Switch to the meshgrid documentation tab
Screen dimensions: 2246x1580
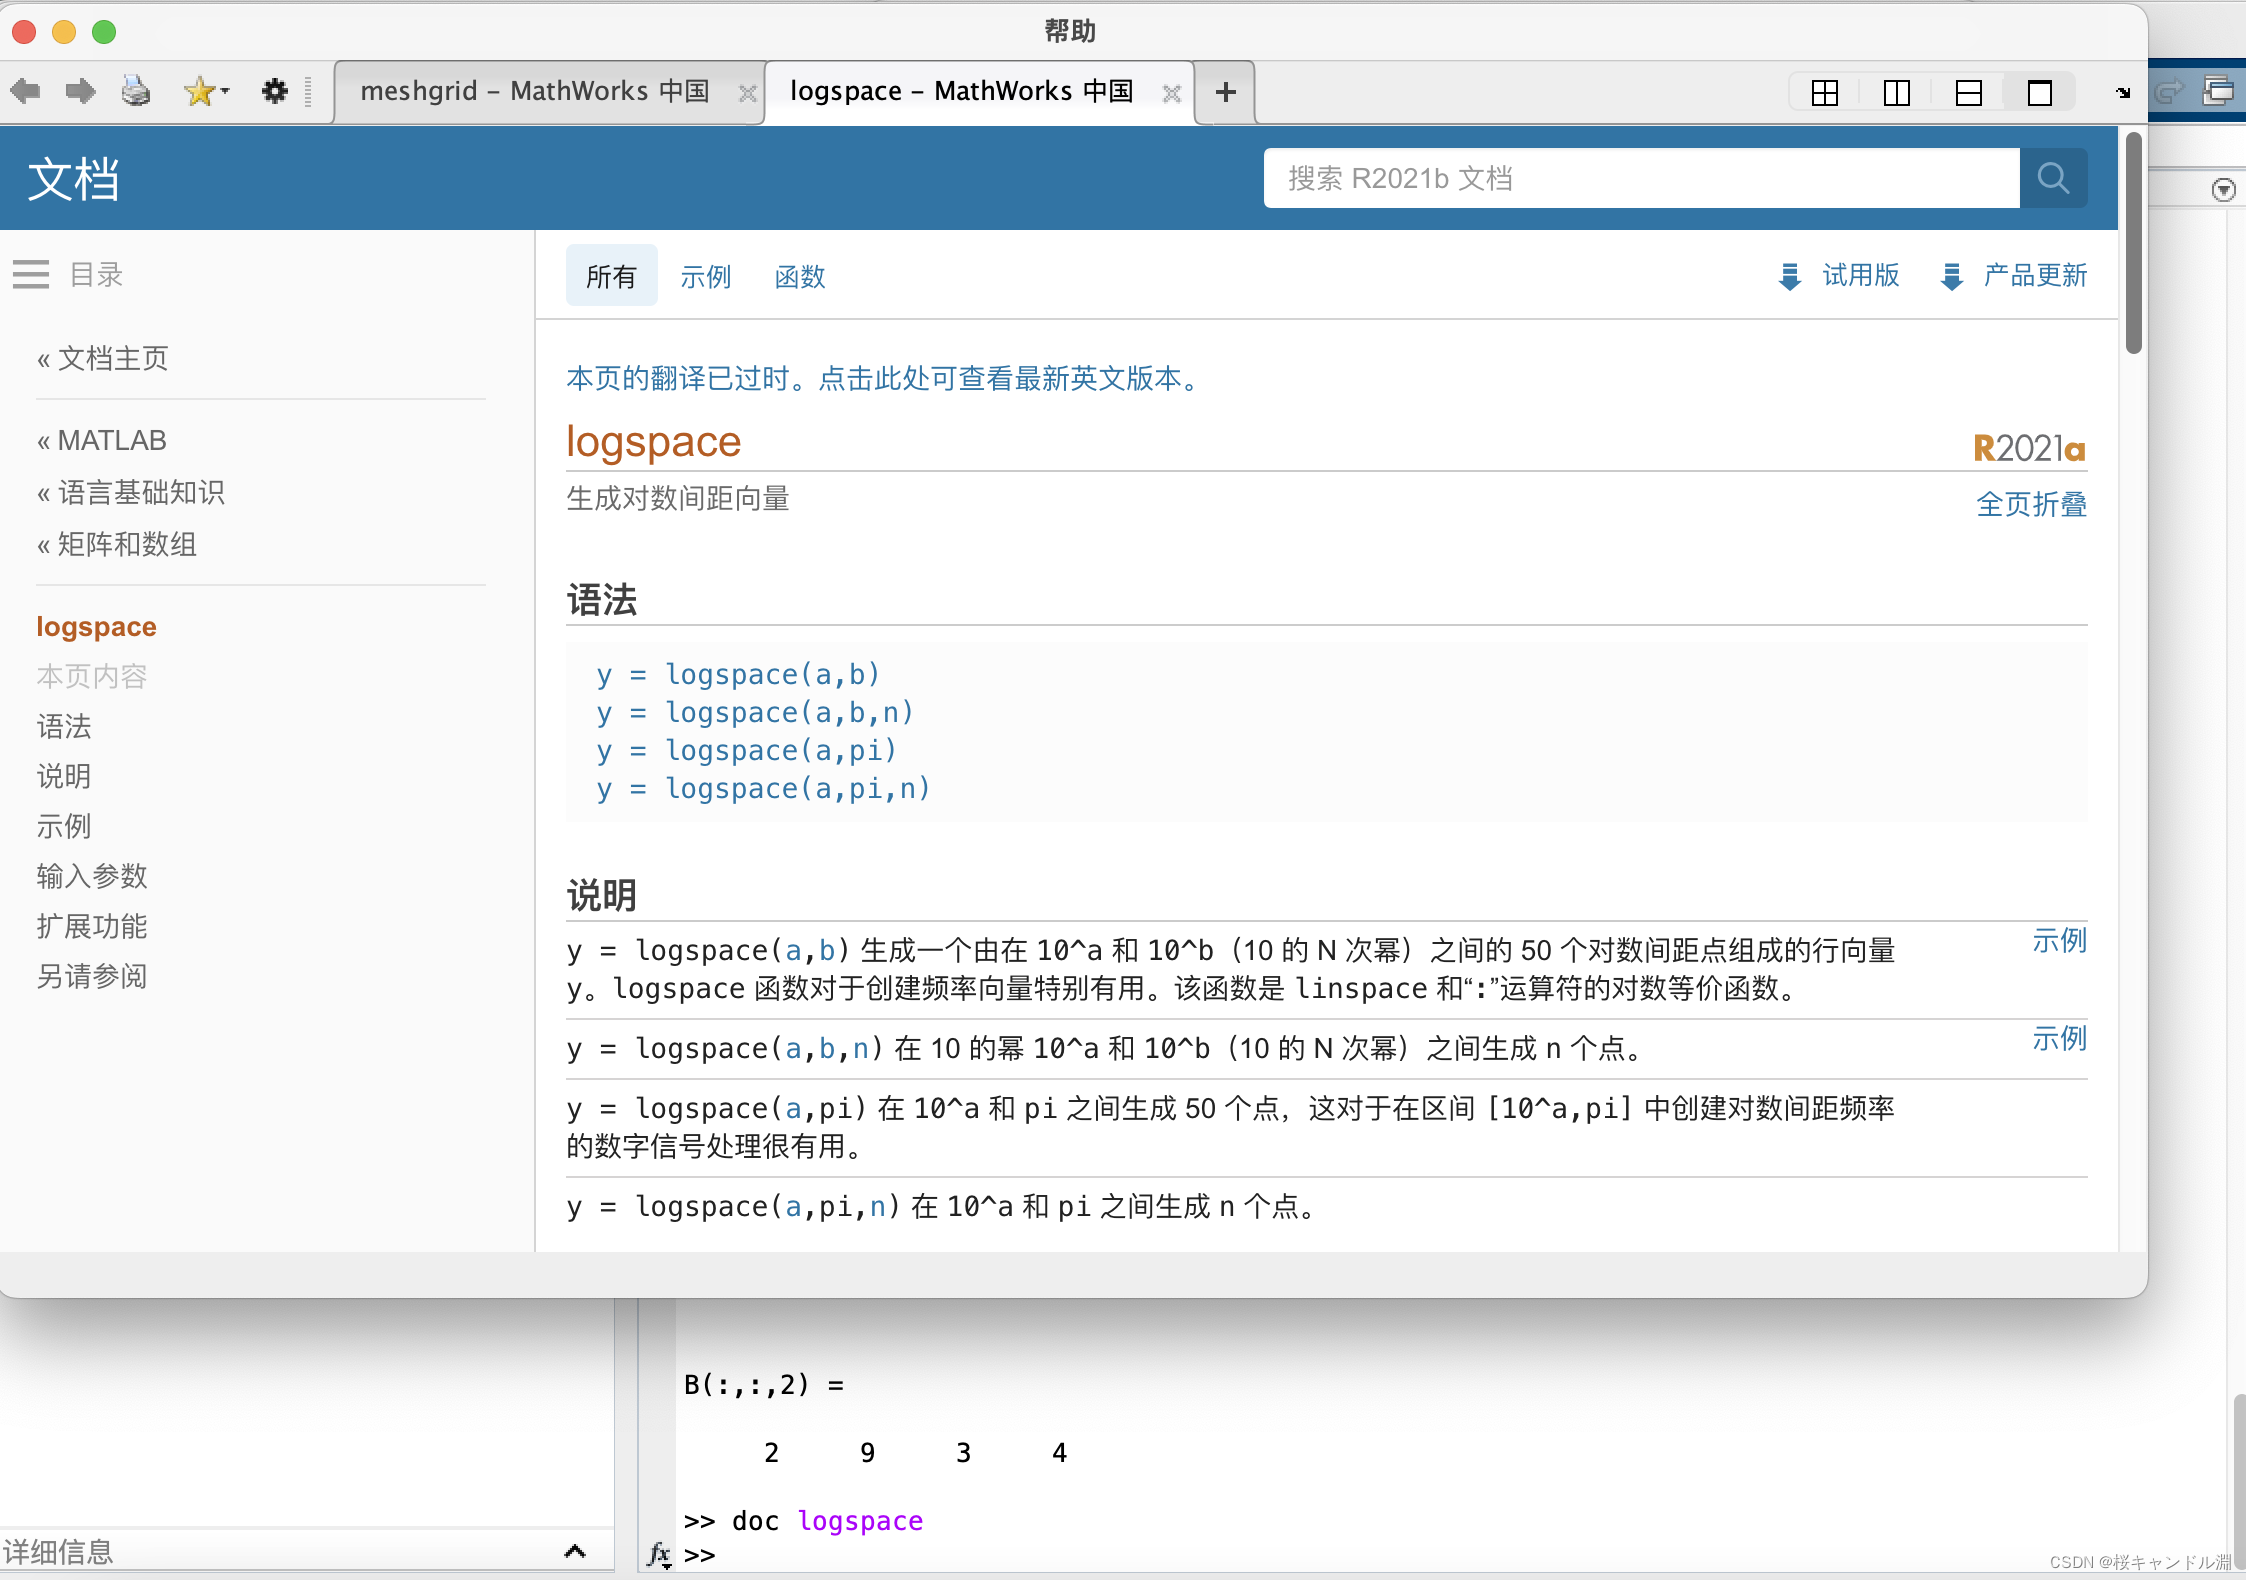coord(535,91)
